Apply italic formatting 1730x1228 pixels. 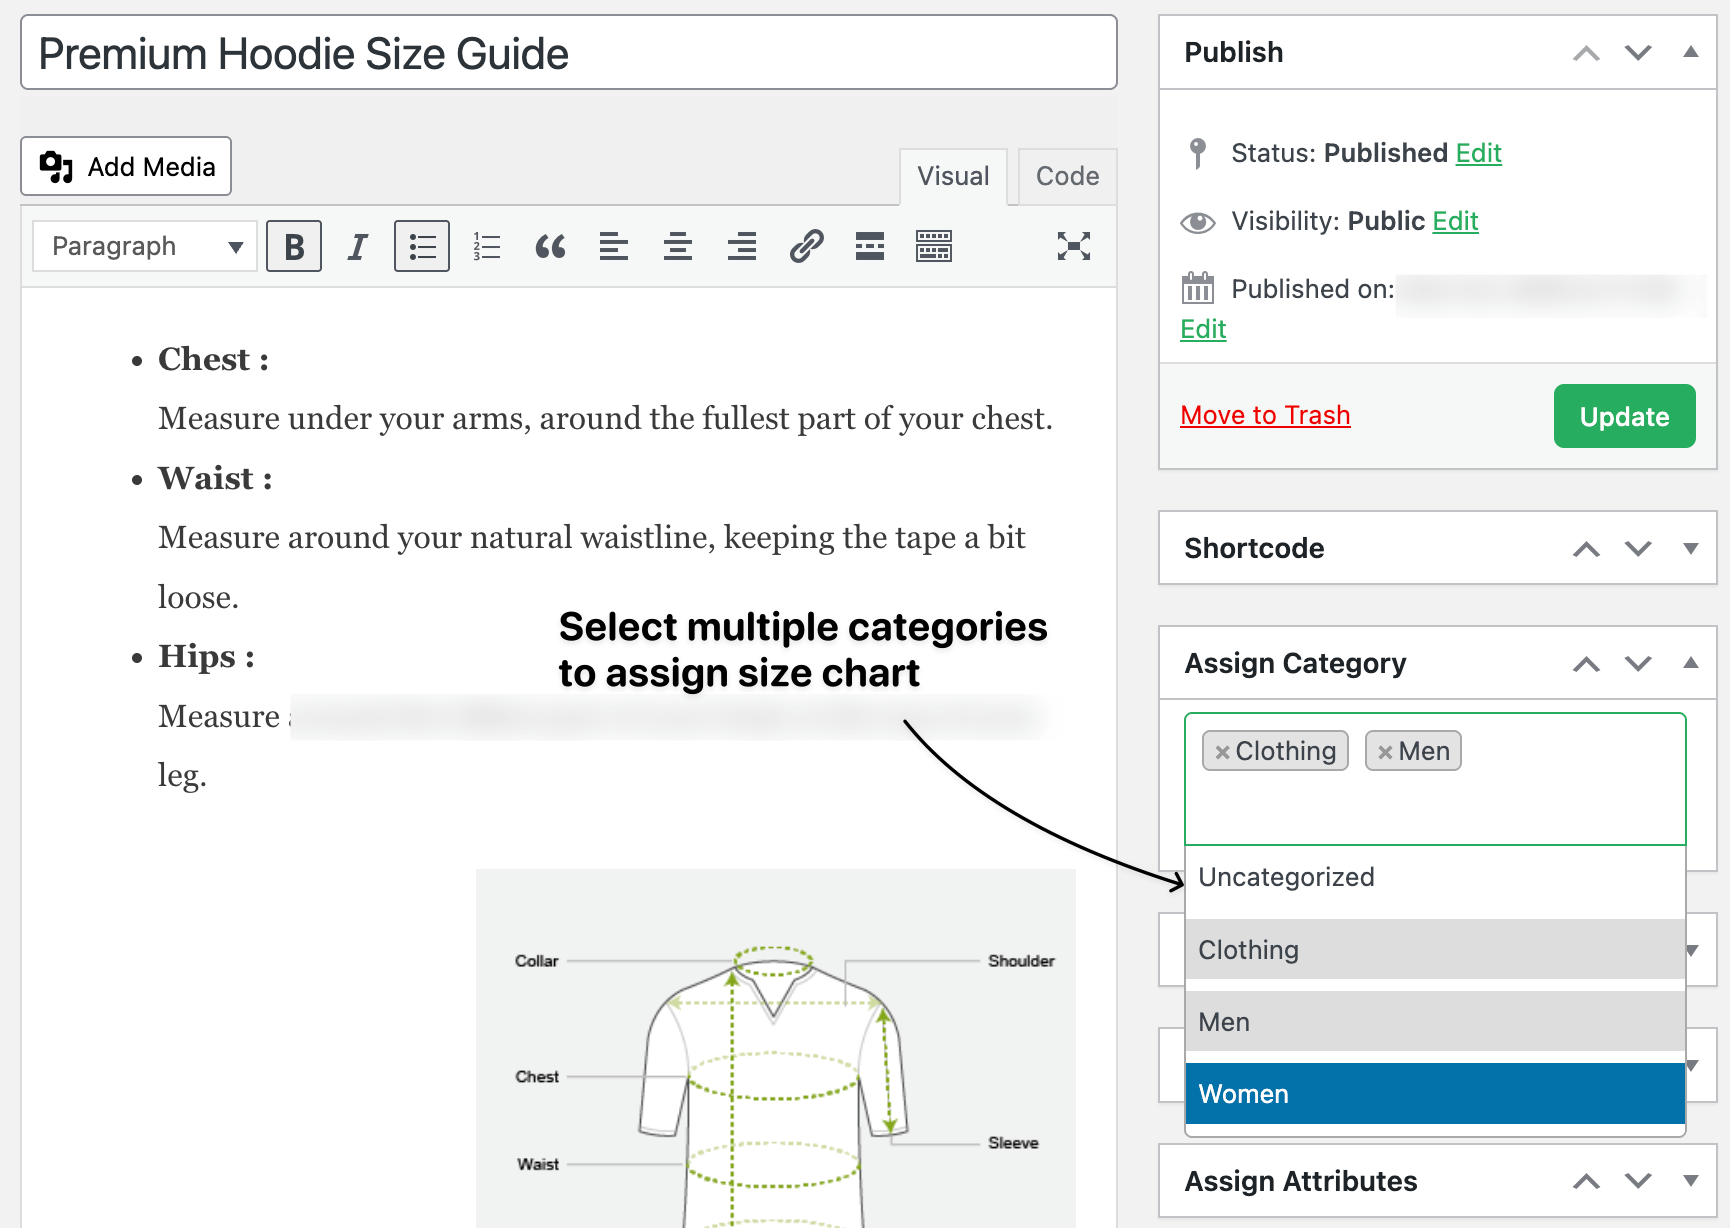[x=357, y=246]
